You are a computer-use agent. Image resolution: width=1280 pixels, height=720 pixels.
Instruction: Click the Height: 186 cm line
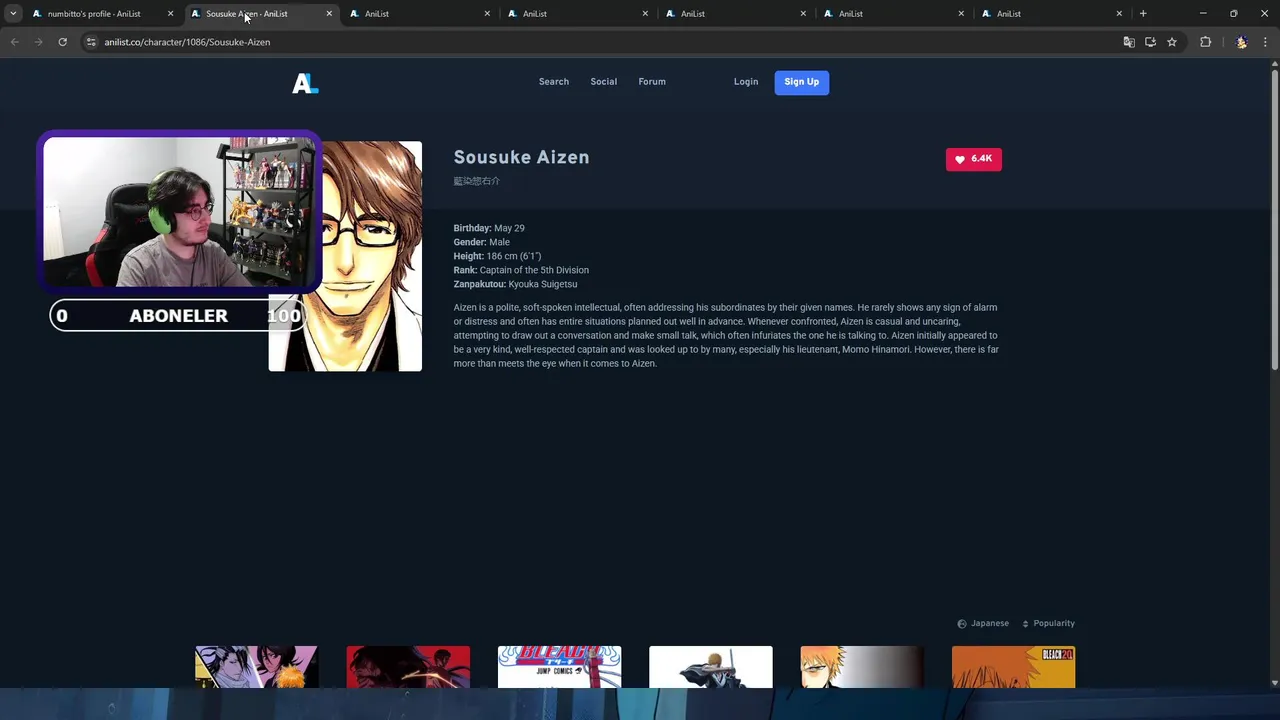[497, 256]
